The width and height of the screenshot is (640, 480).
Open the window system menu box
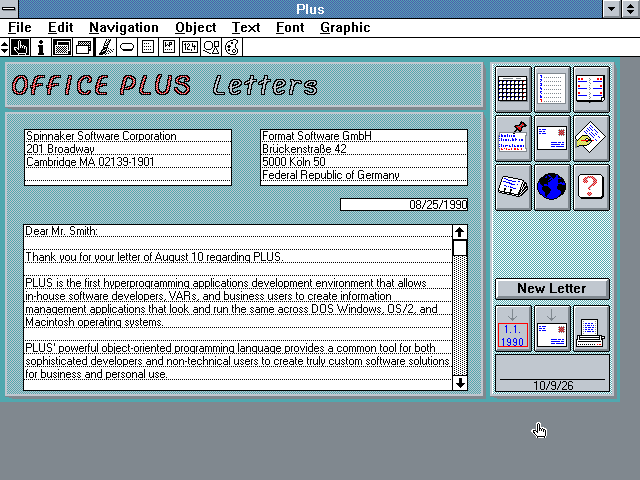pyautogui.click(x=9, y=9)
